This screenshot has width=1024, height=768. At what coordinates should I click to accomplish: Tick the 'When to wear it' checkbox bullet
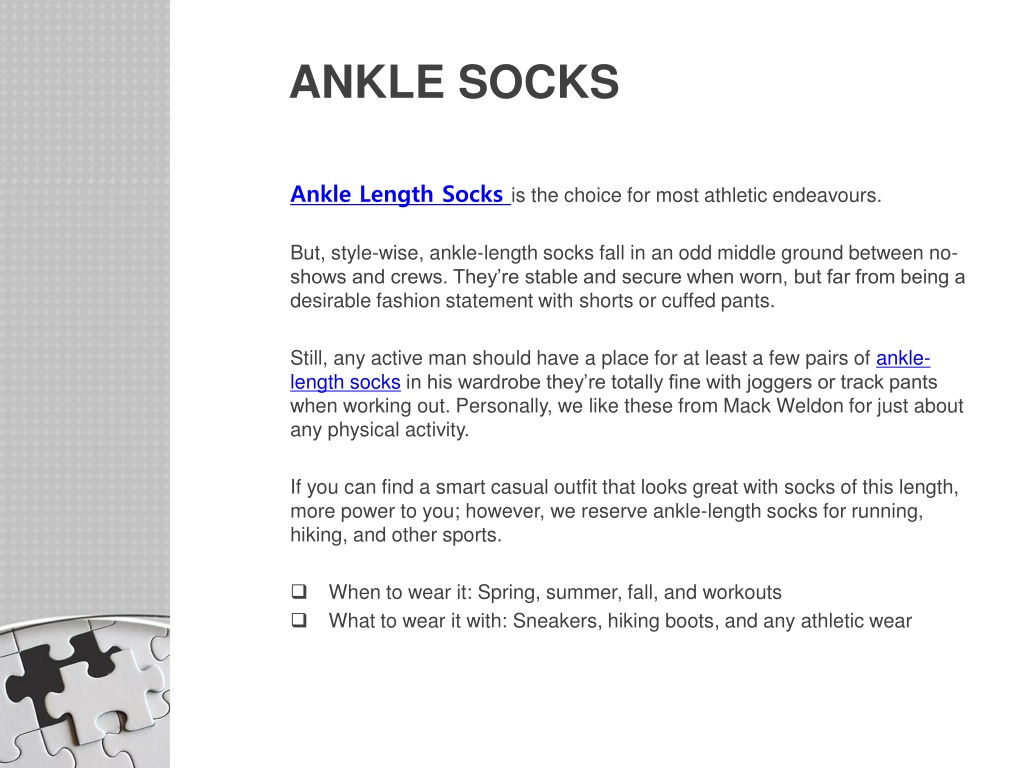(x=298, y=592)
